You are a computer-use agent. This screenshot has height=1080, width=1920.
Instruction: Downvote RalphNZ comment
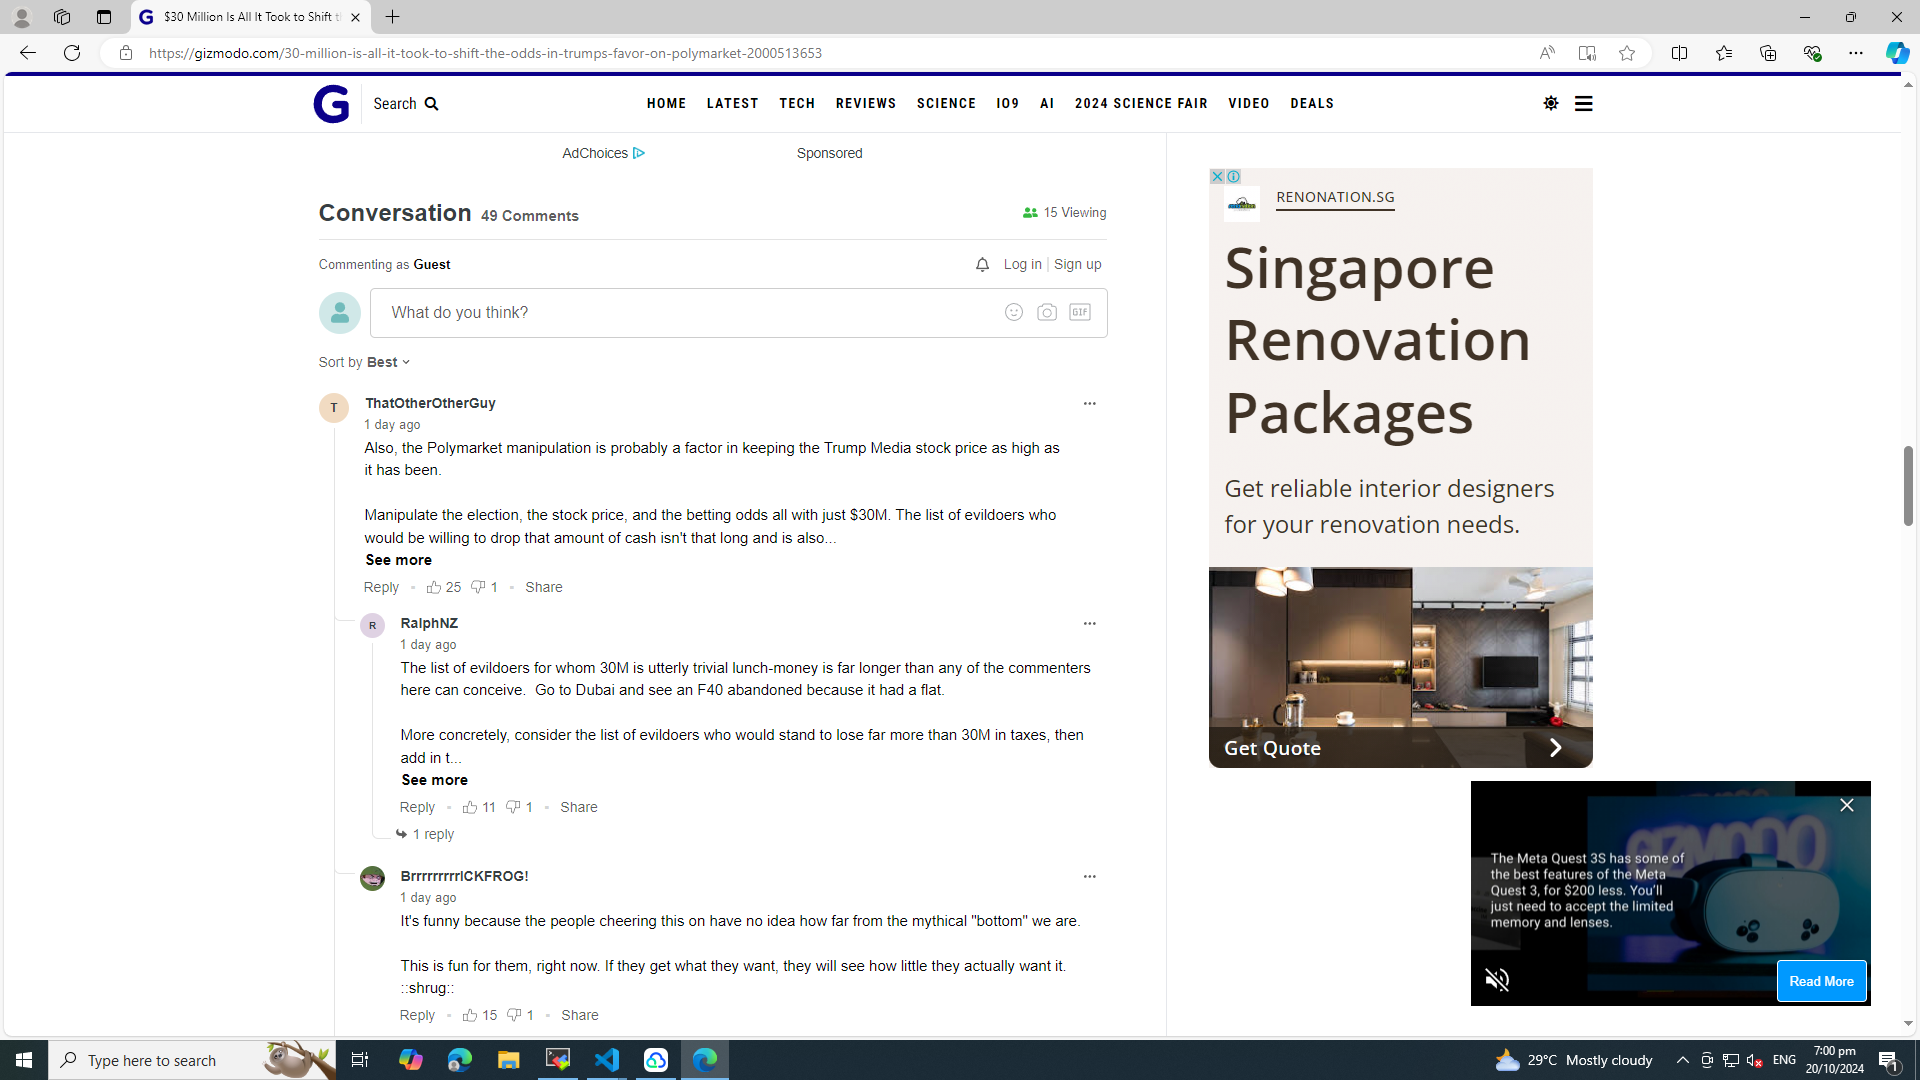519,807
